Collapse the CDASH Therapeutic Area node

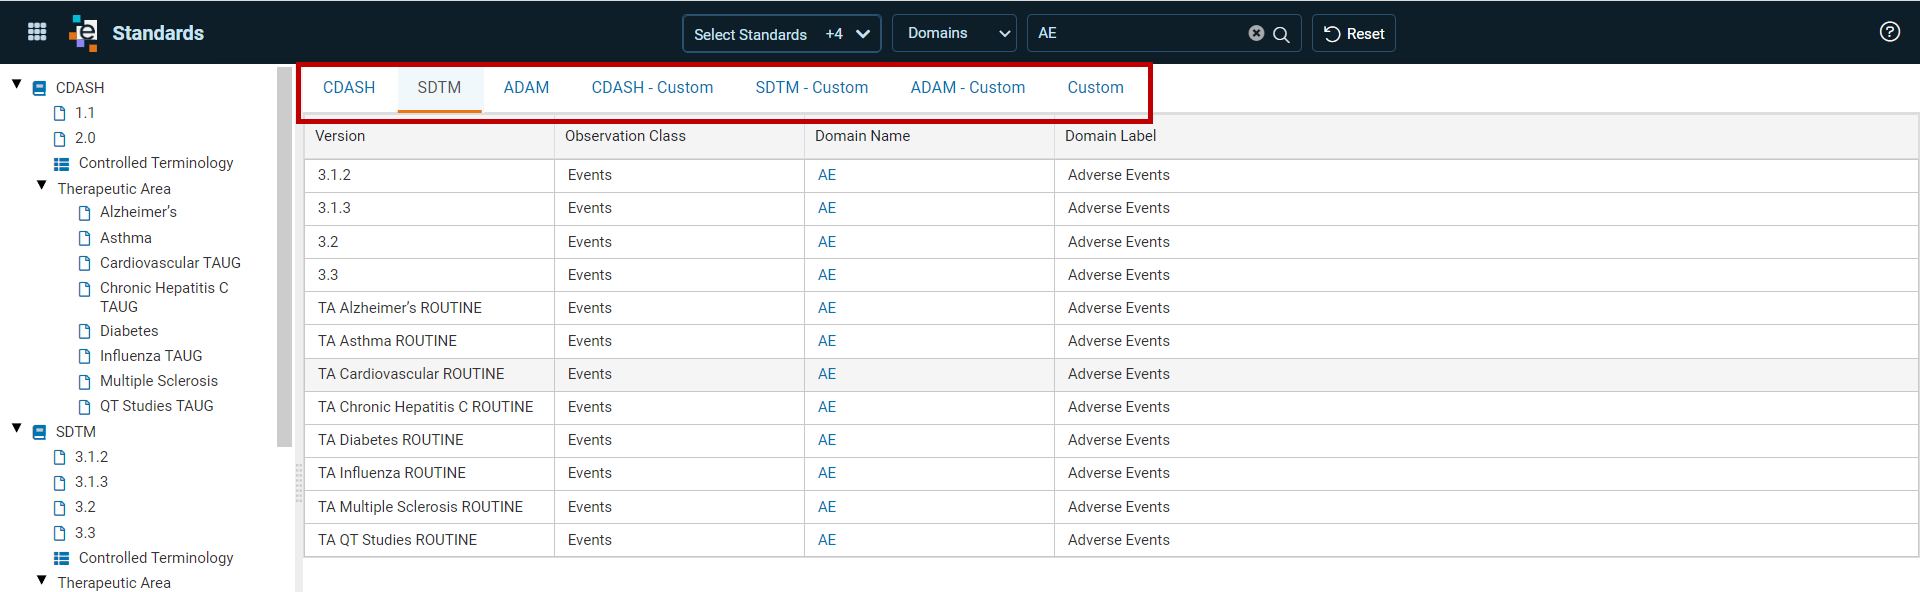click(41, 185)
